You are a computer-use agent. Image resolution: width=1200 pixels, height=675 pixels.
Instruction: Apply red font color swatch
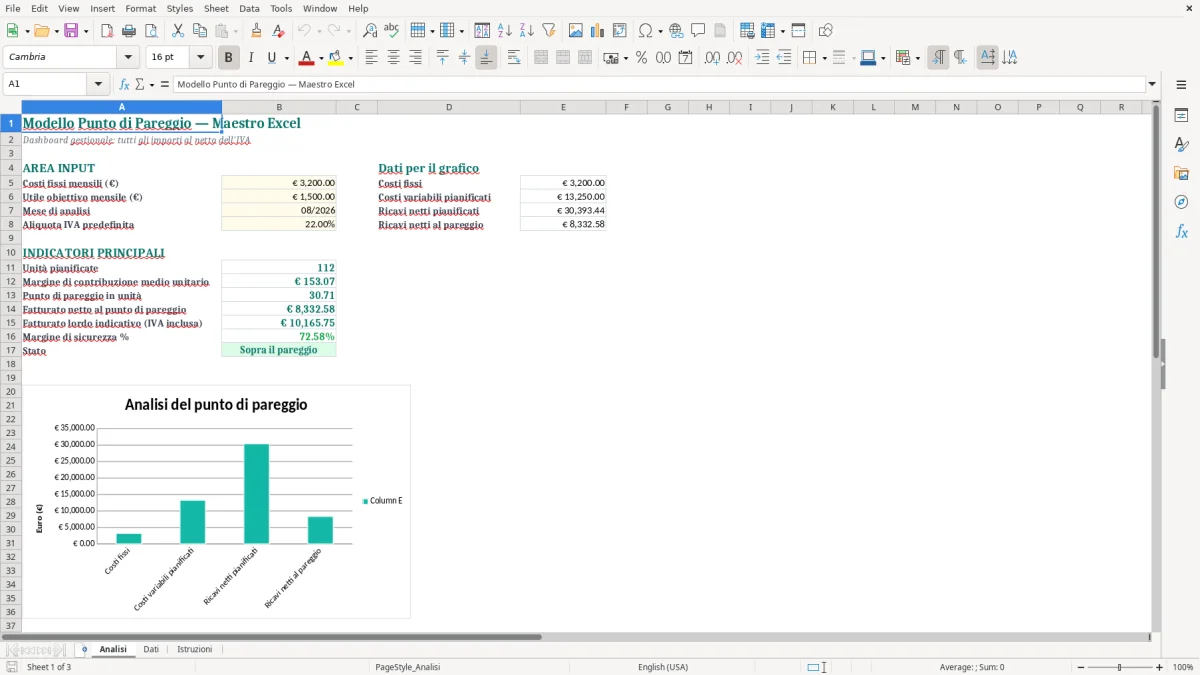(306, 58)
